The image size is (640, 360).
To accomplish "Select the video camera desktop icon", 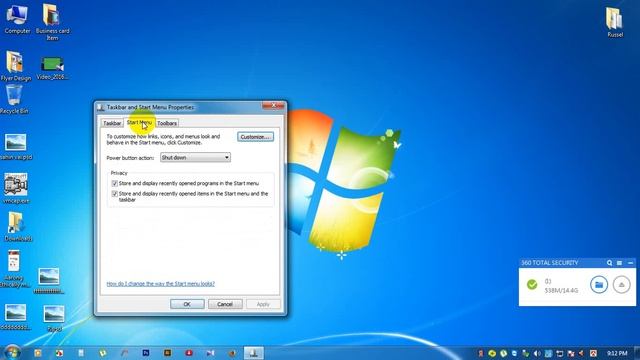I will pos(16,188).
